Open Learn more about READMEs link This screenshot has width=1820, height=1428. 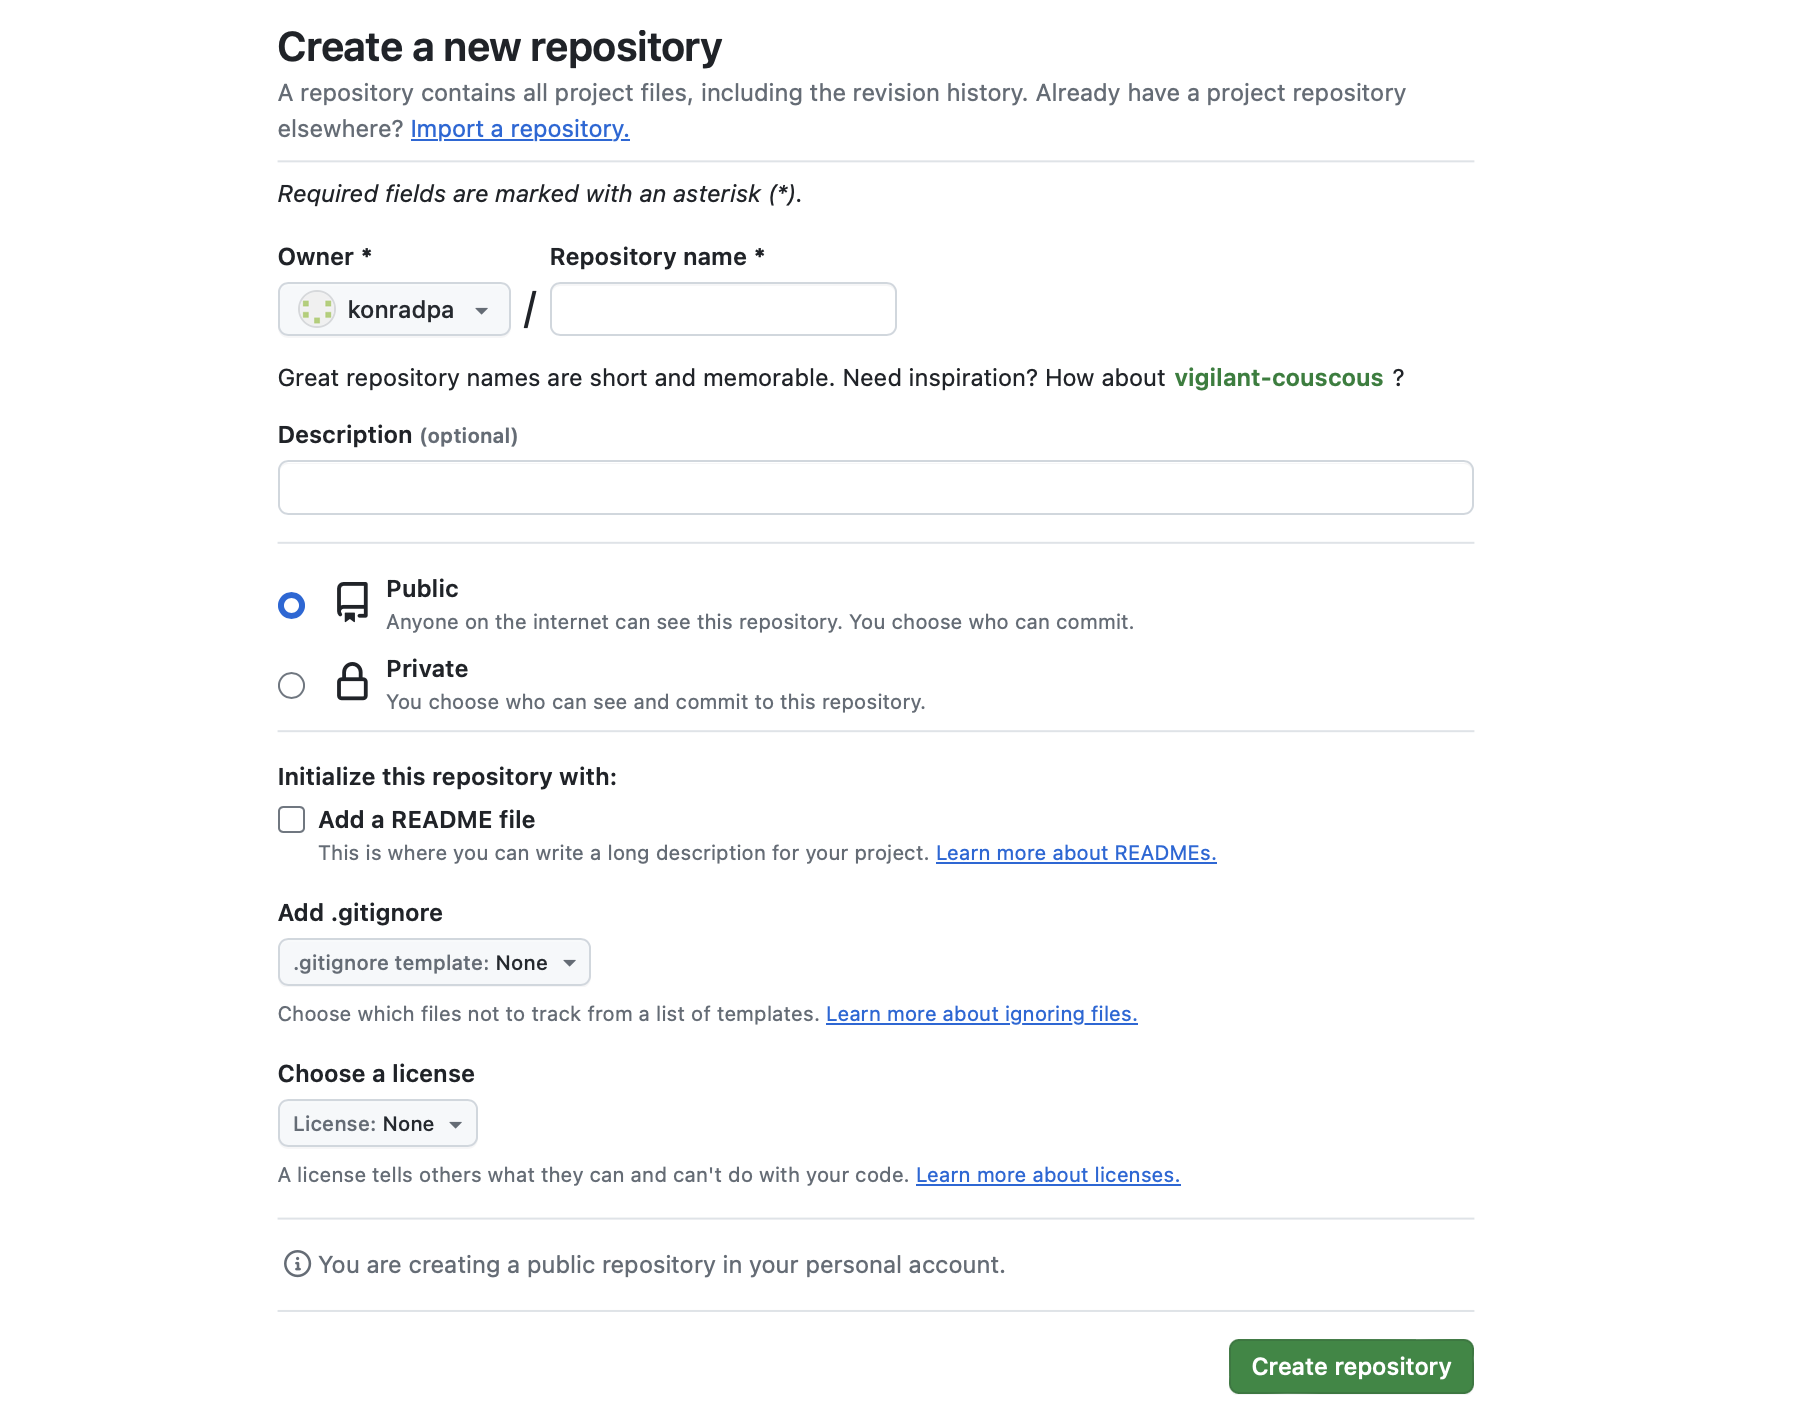tap(1076, 853)
